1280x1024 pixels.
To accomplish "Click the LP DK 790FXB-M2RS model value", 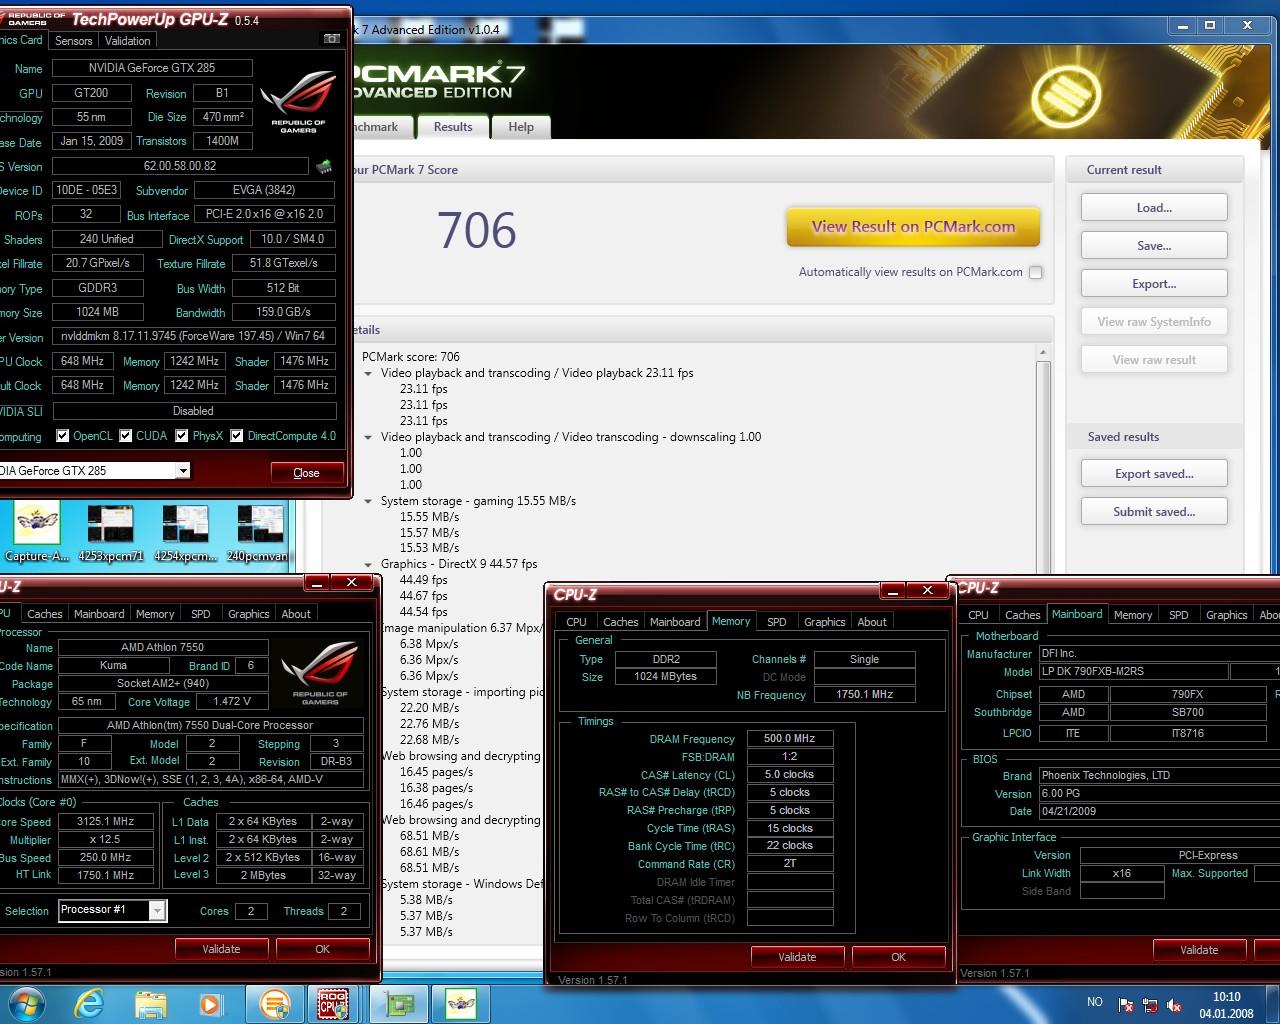I will tap(1132, 672).
